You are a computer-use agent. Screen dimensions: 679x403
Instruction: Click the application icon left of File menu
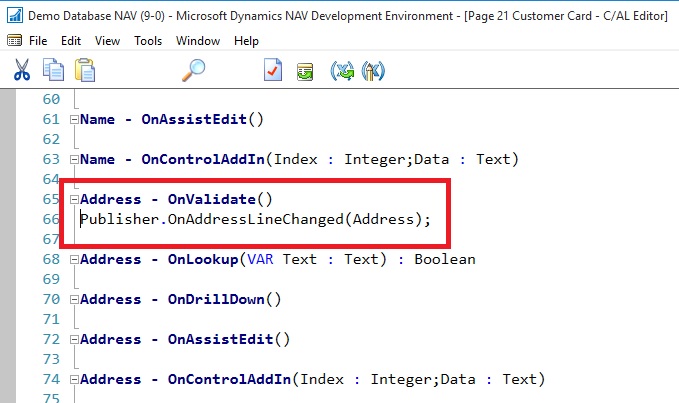pos(14,41)
